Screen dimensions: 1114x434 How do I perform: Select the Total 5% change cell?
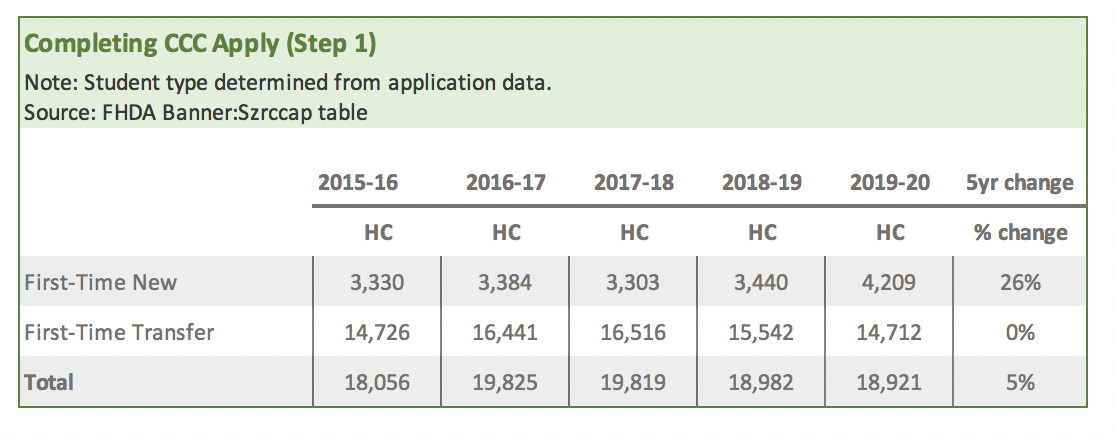coord(1020,382)
